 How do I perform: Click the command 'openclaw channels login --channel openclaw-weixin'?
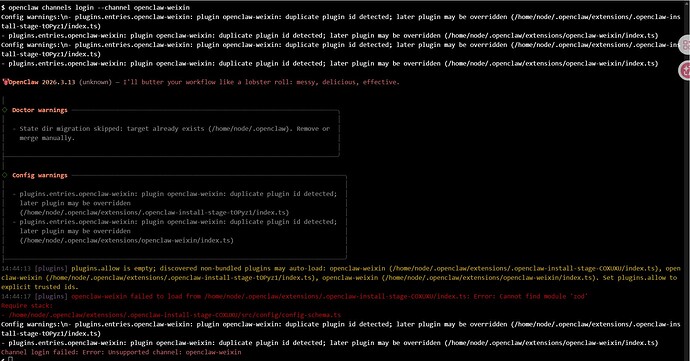(99, 7)
